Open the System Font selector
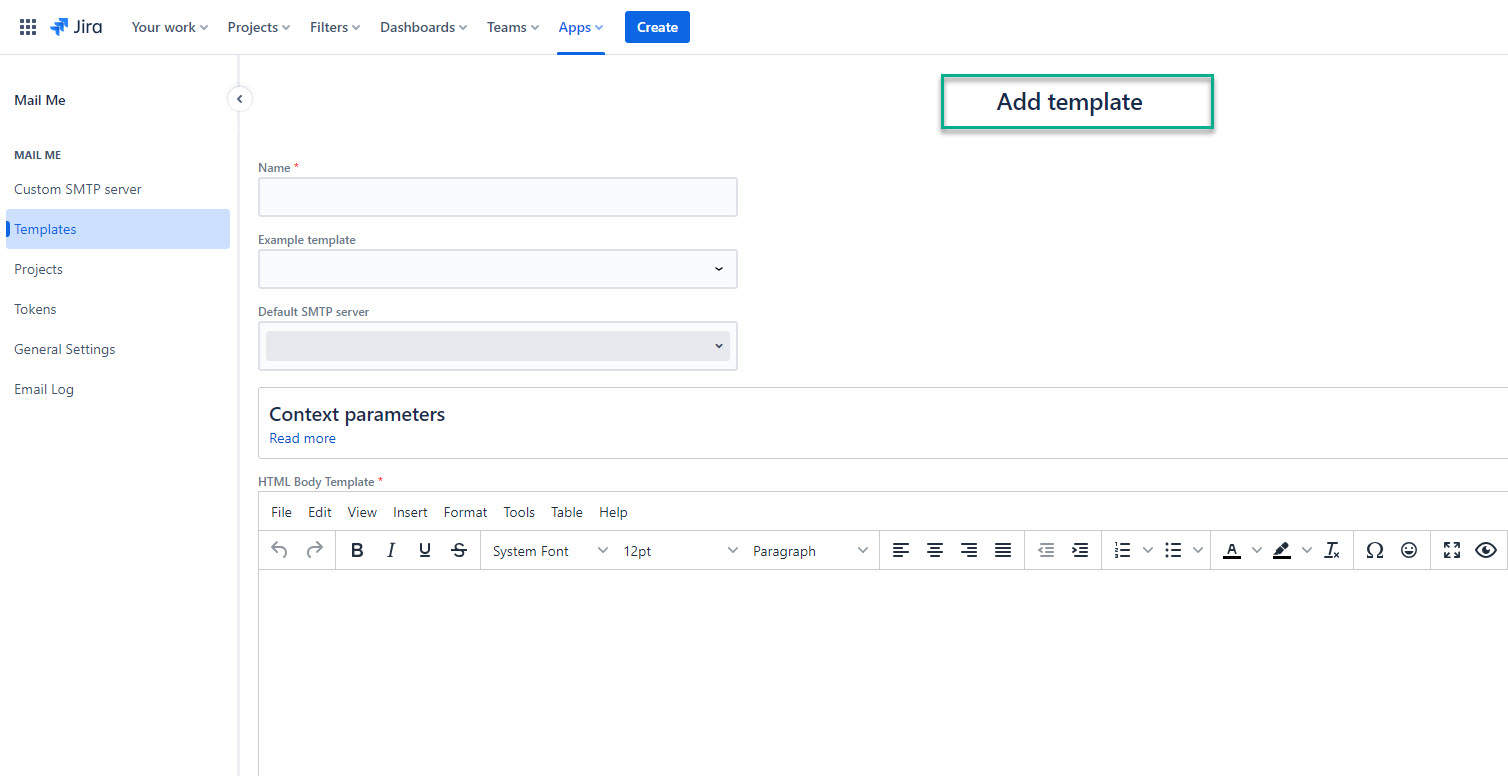The height and width of the screenshot is (776, 1508). (549, 551)
